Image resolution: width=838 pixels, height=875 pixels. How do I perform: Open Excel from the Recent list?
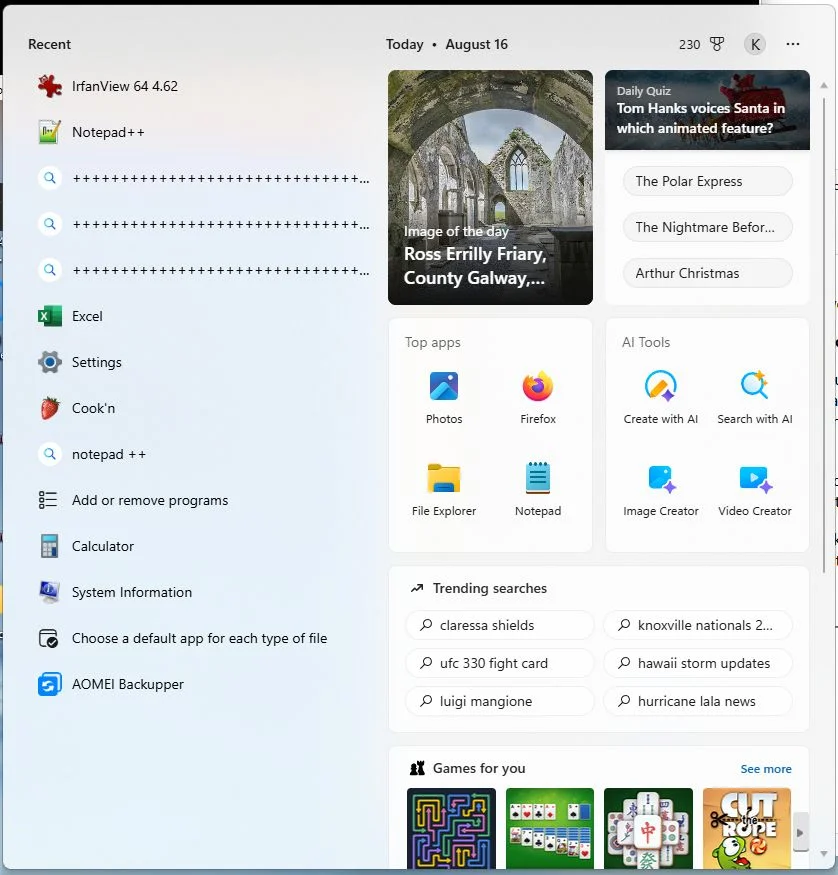(x=201, y=316)
